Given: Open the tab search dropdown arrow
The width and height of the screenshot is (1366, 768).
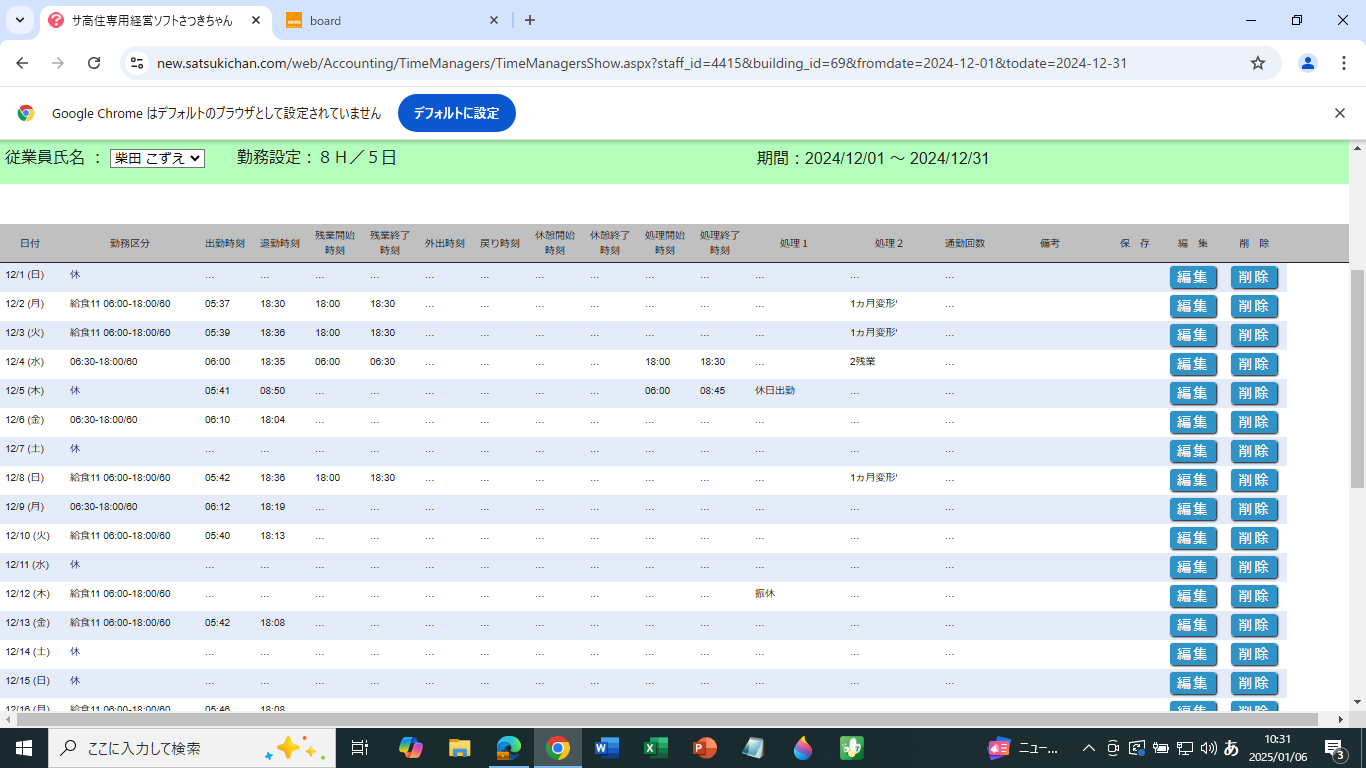Looking at the screenshot, I should pyautogui.click(x=19, y=20).
